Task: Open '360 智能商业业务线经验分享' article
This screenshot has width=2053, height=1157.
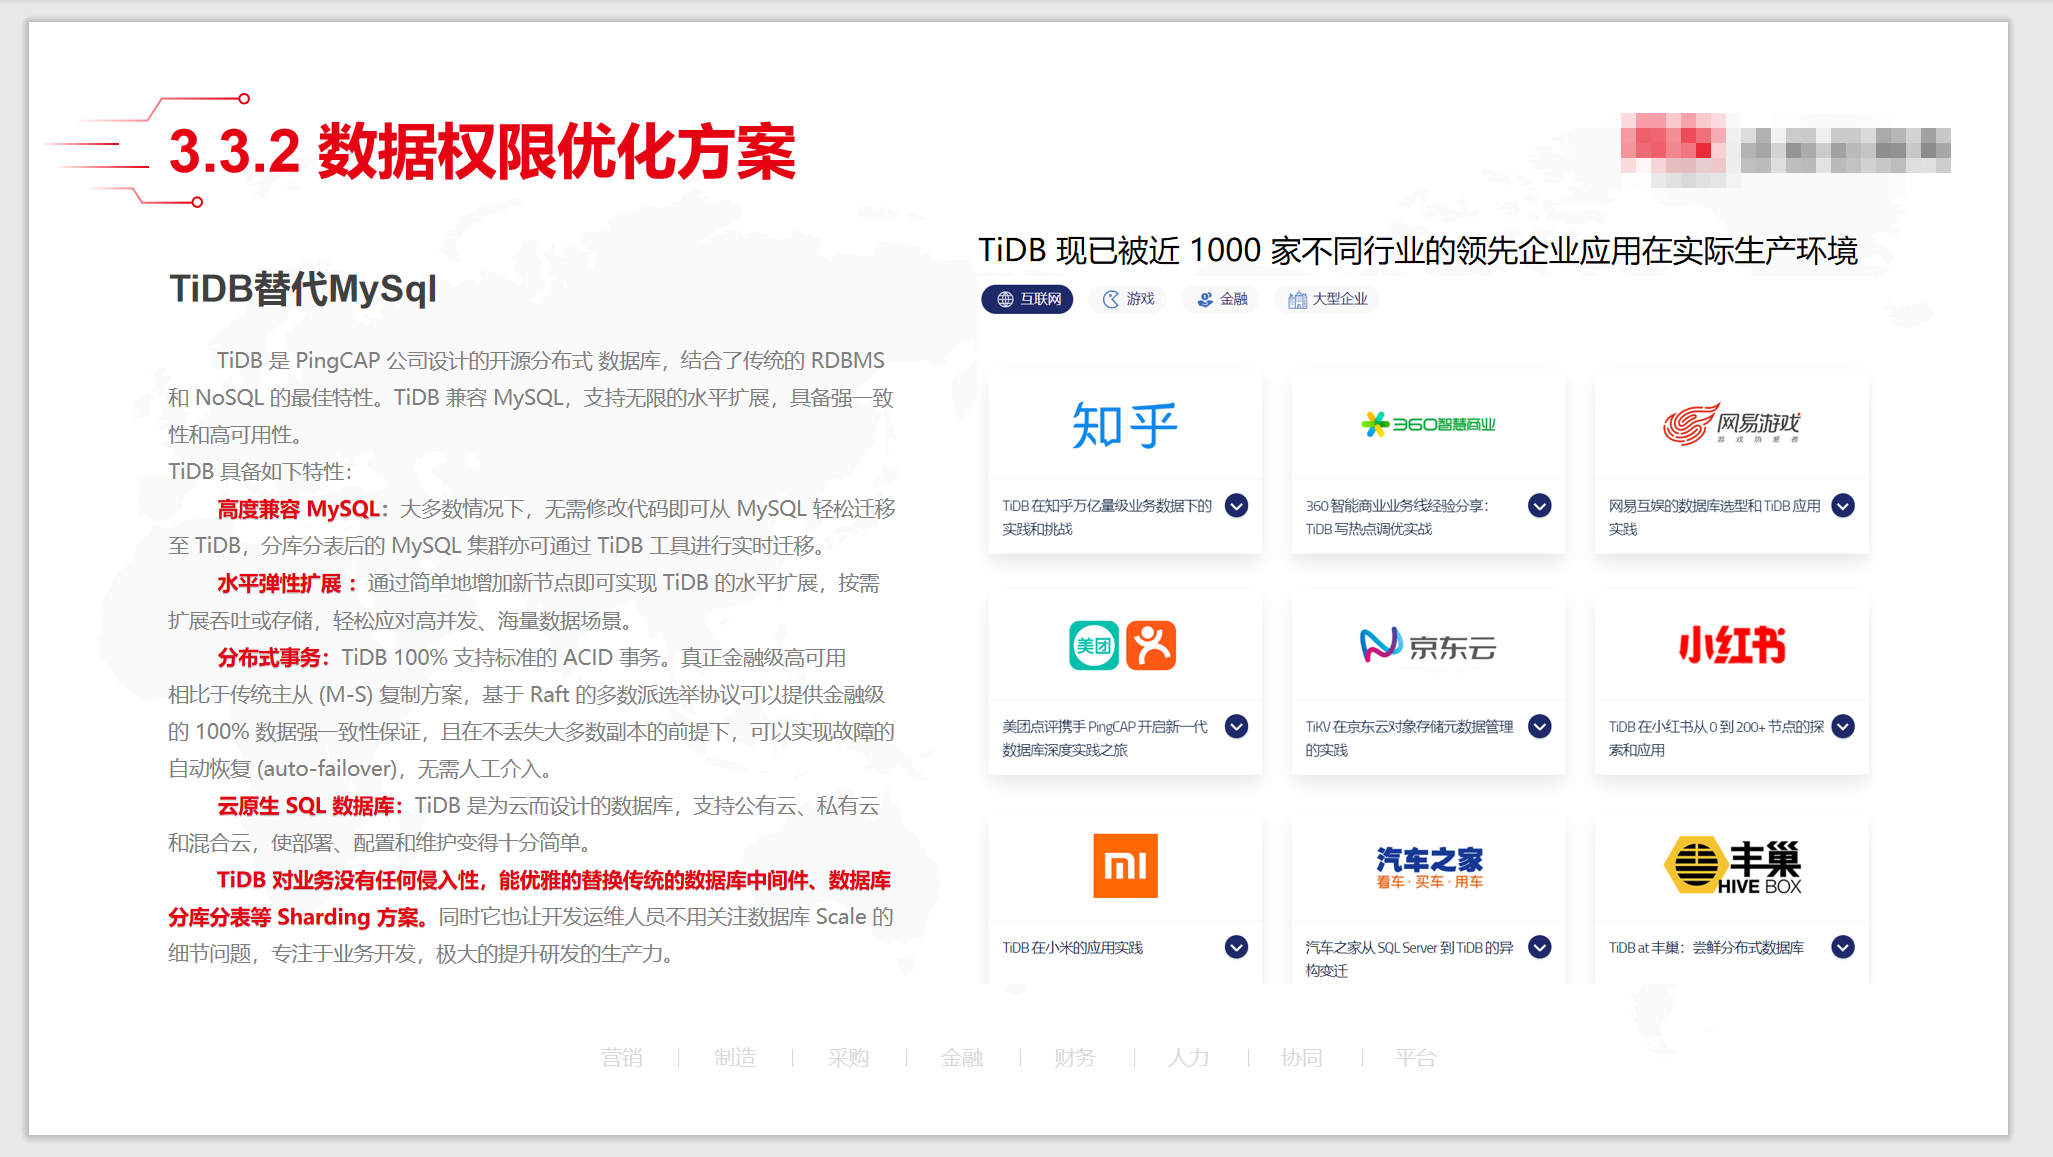Action: (1397, 517)
